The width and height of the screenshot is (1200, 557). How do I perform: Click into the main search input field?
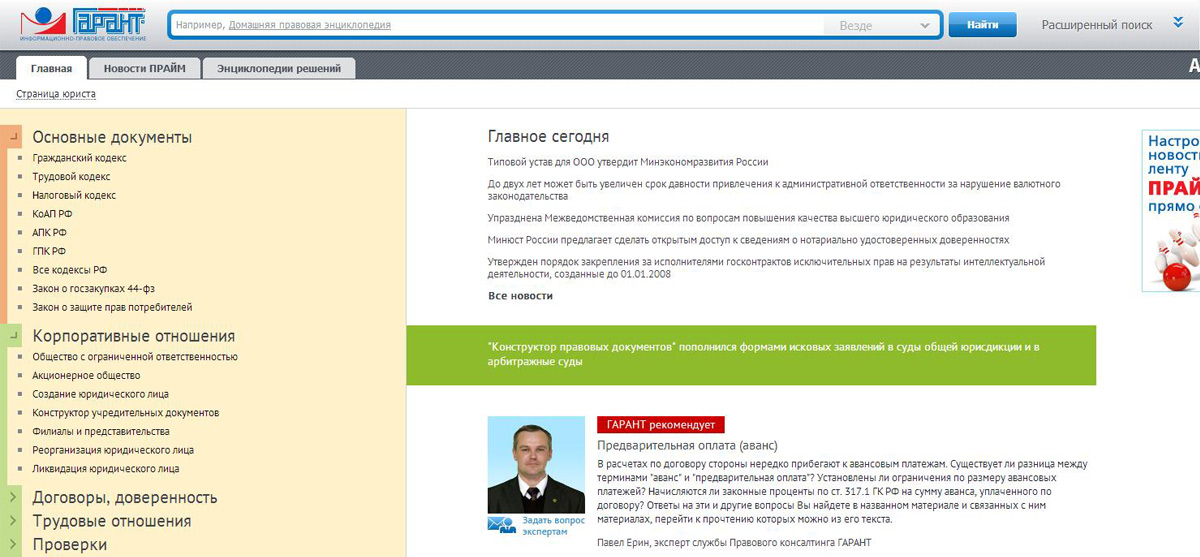pyautogui.click(x=495, y=25)
